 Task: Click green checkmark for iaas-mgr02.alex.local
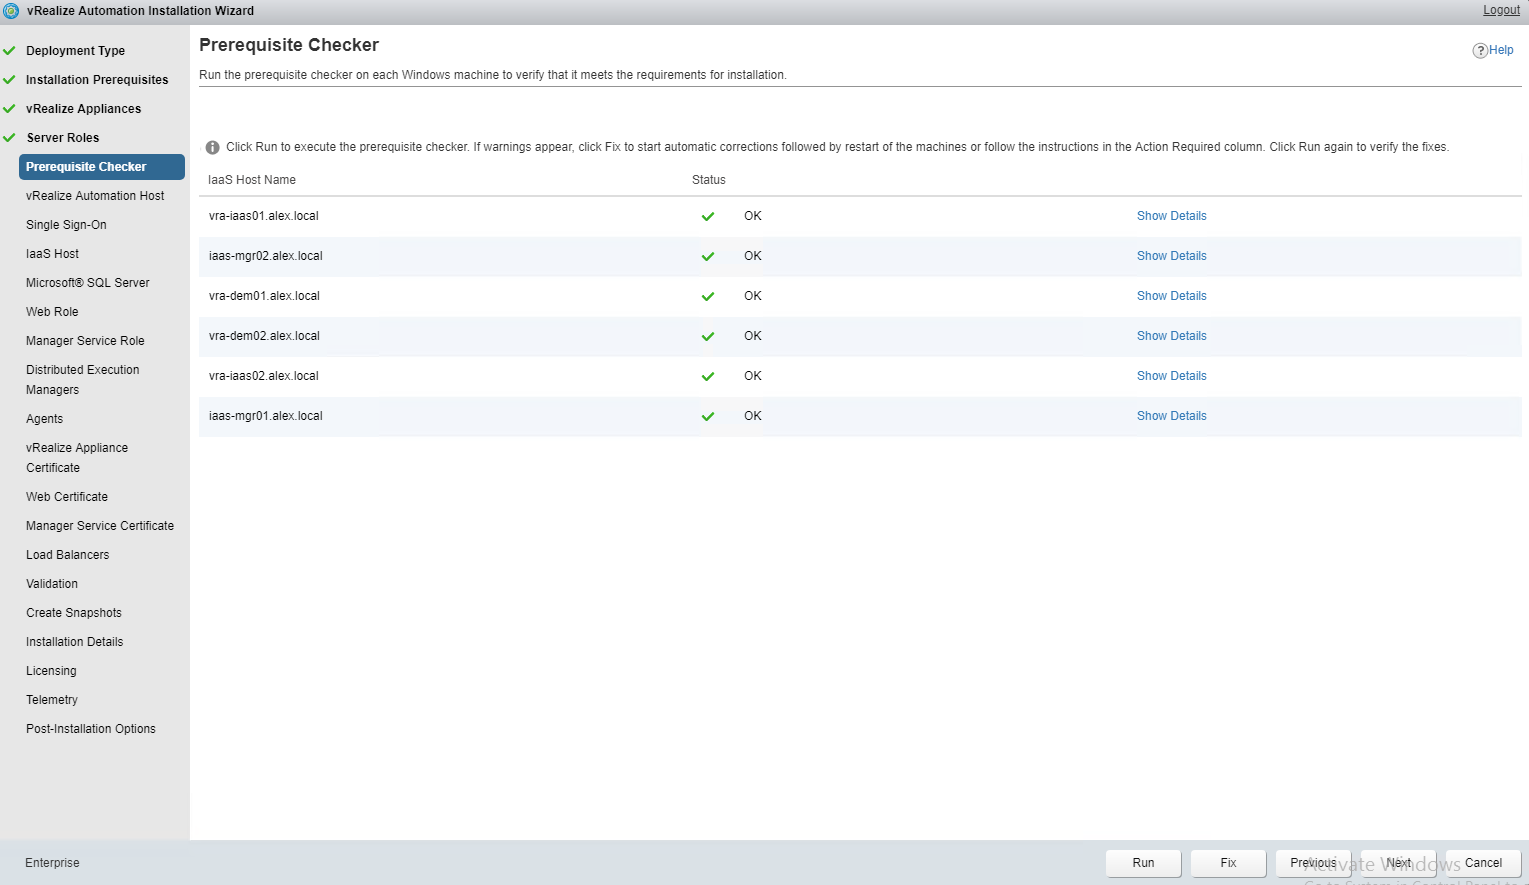coord(708,256)
